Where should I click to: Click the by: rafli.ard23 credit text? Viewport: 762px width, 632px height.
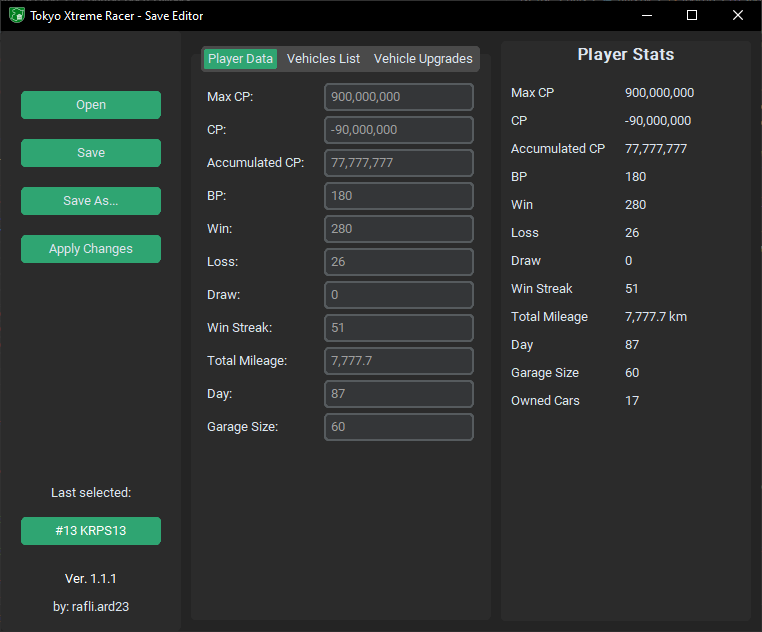tap(91, 607)
